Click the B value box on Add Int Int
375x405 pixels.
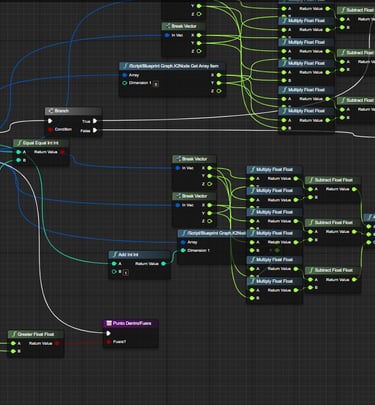tap(125, 272)
